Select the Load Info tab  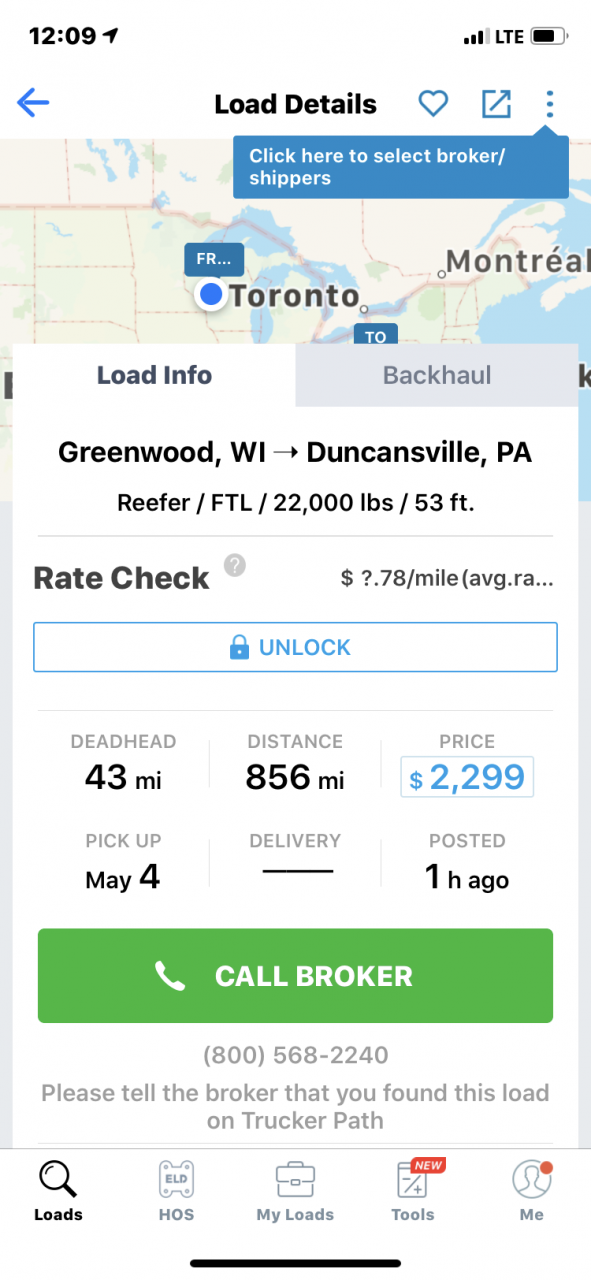pyautogui.click(x=154, y=375)
